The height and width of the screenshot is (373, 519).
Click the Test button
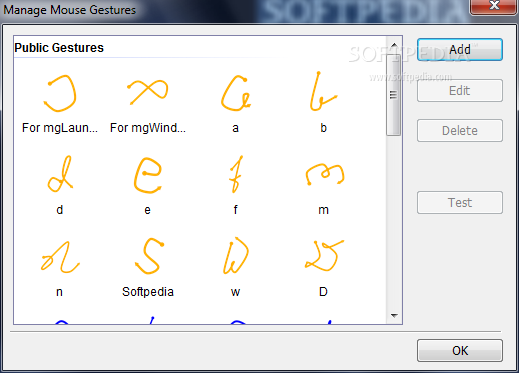tap(460, 203)
